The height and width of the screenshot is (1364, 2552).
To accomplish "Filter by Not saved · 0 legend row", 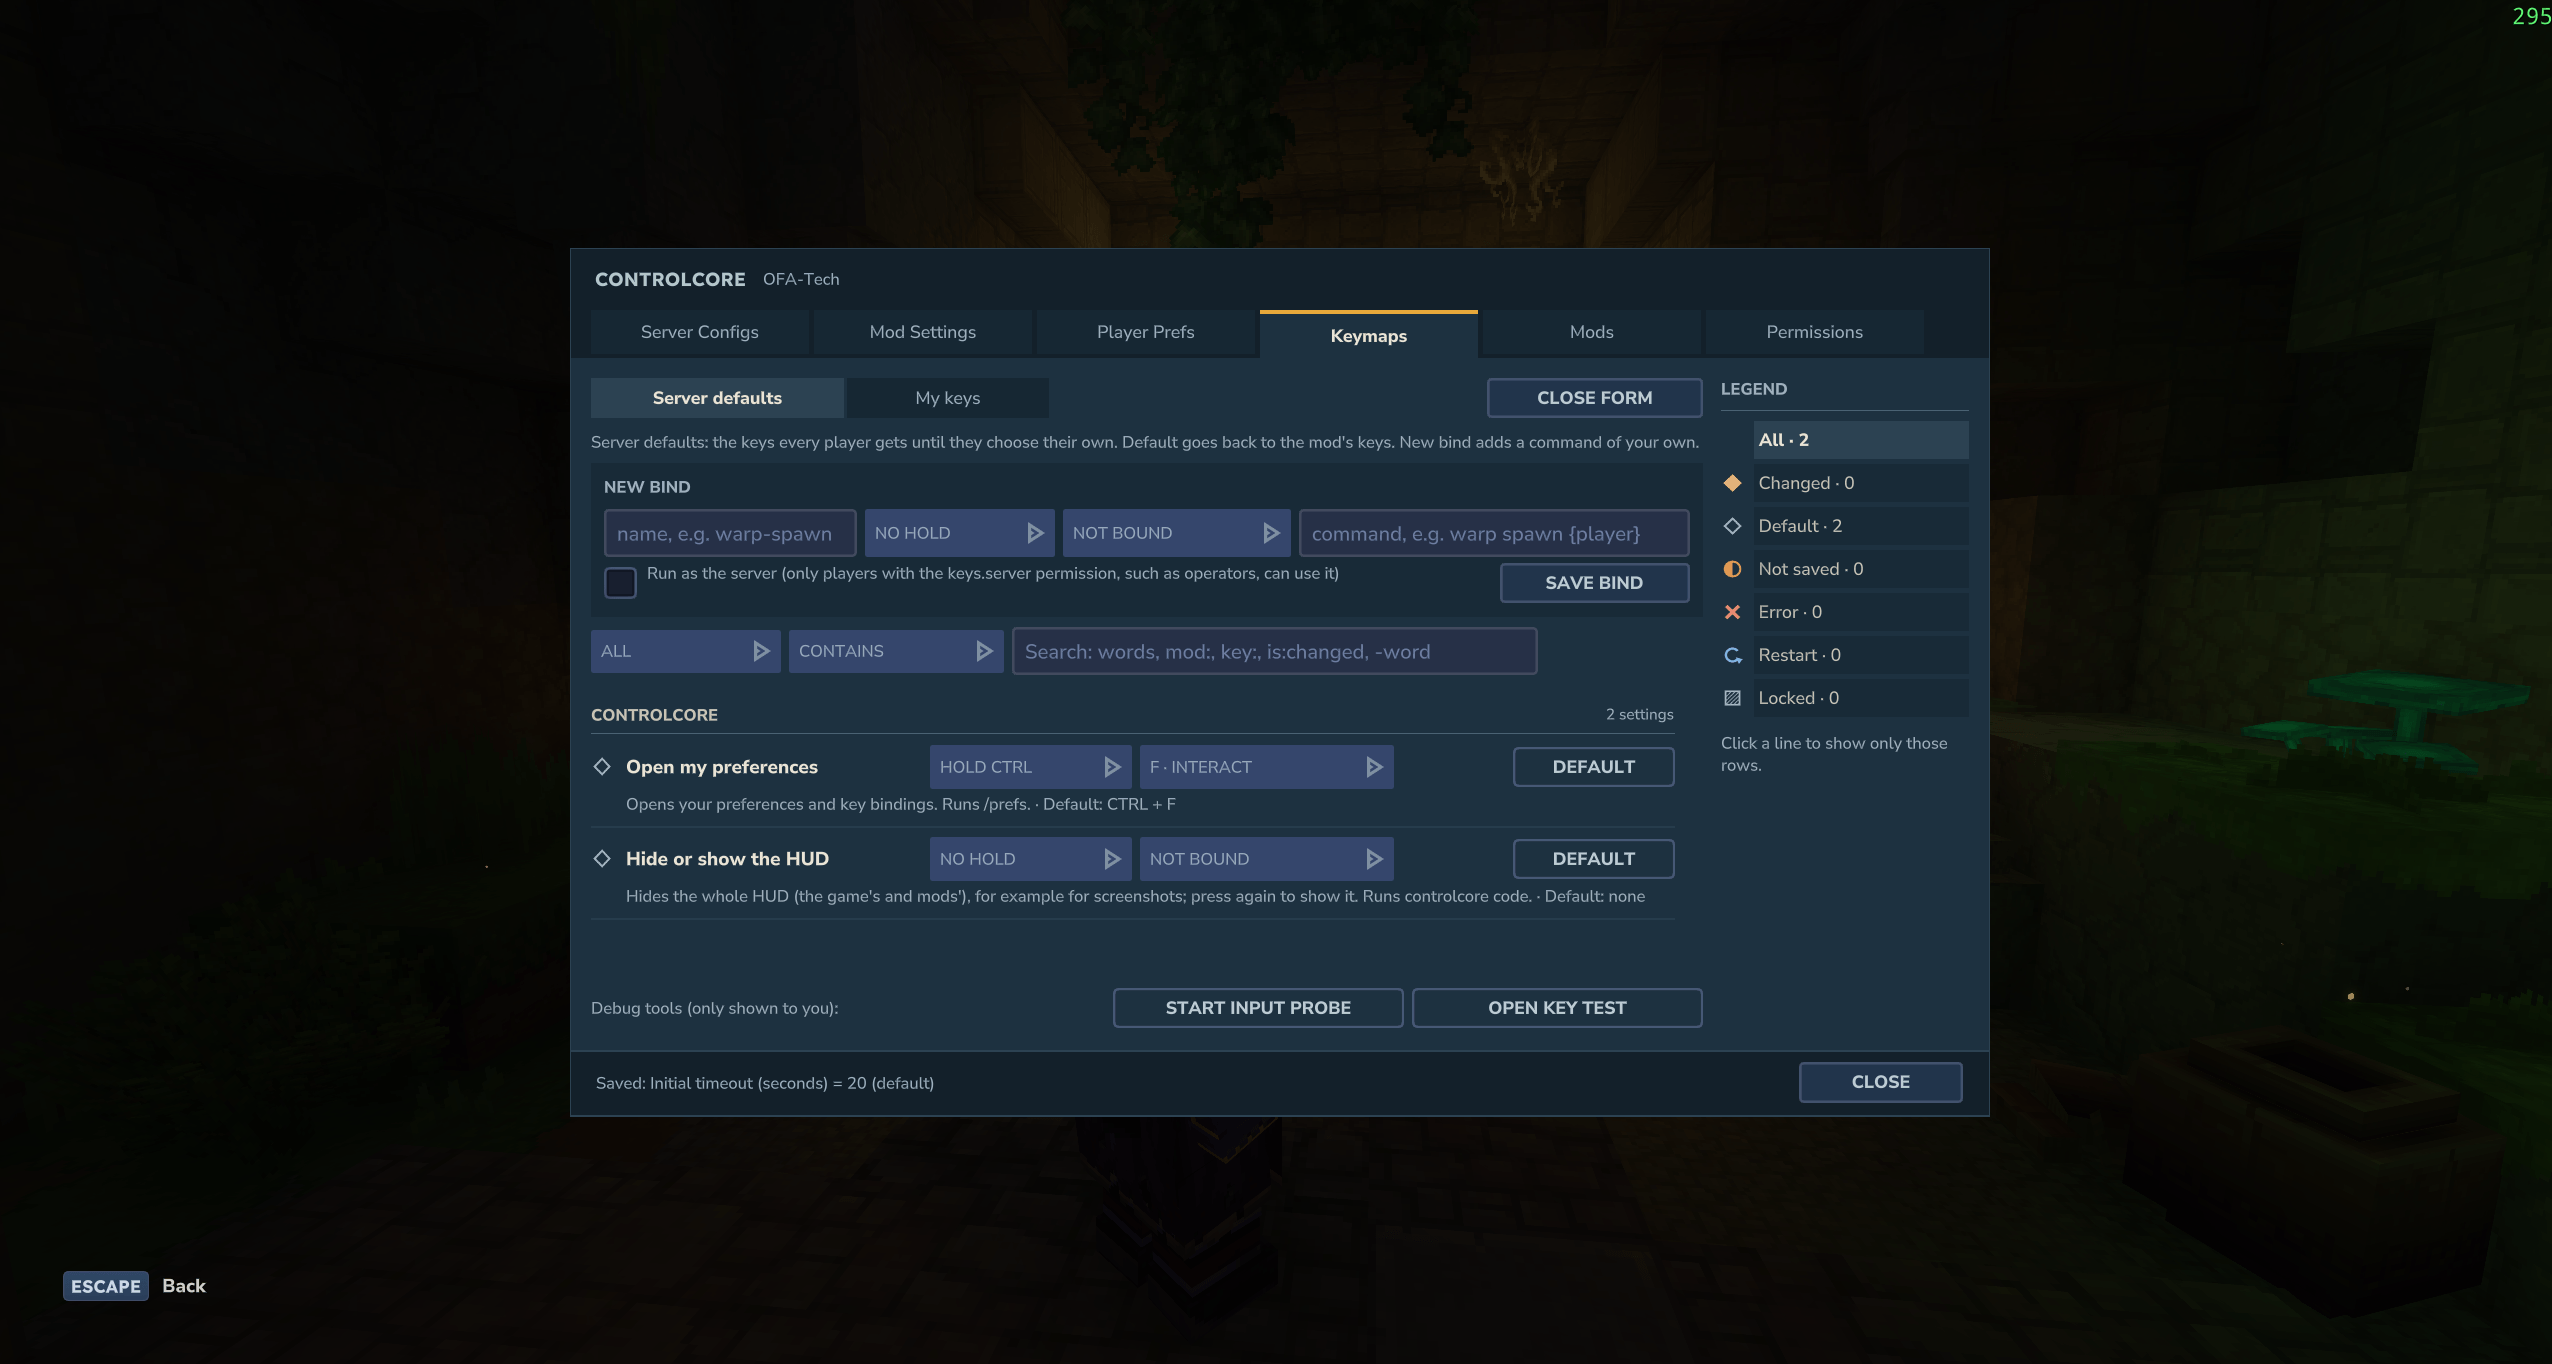I will 1860,569.
